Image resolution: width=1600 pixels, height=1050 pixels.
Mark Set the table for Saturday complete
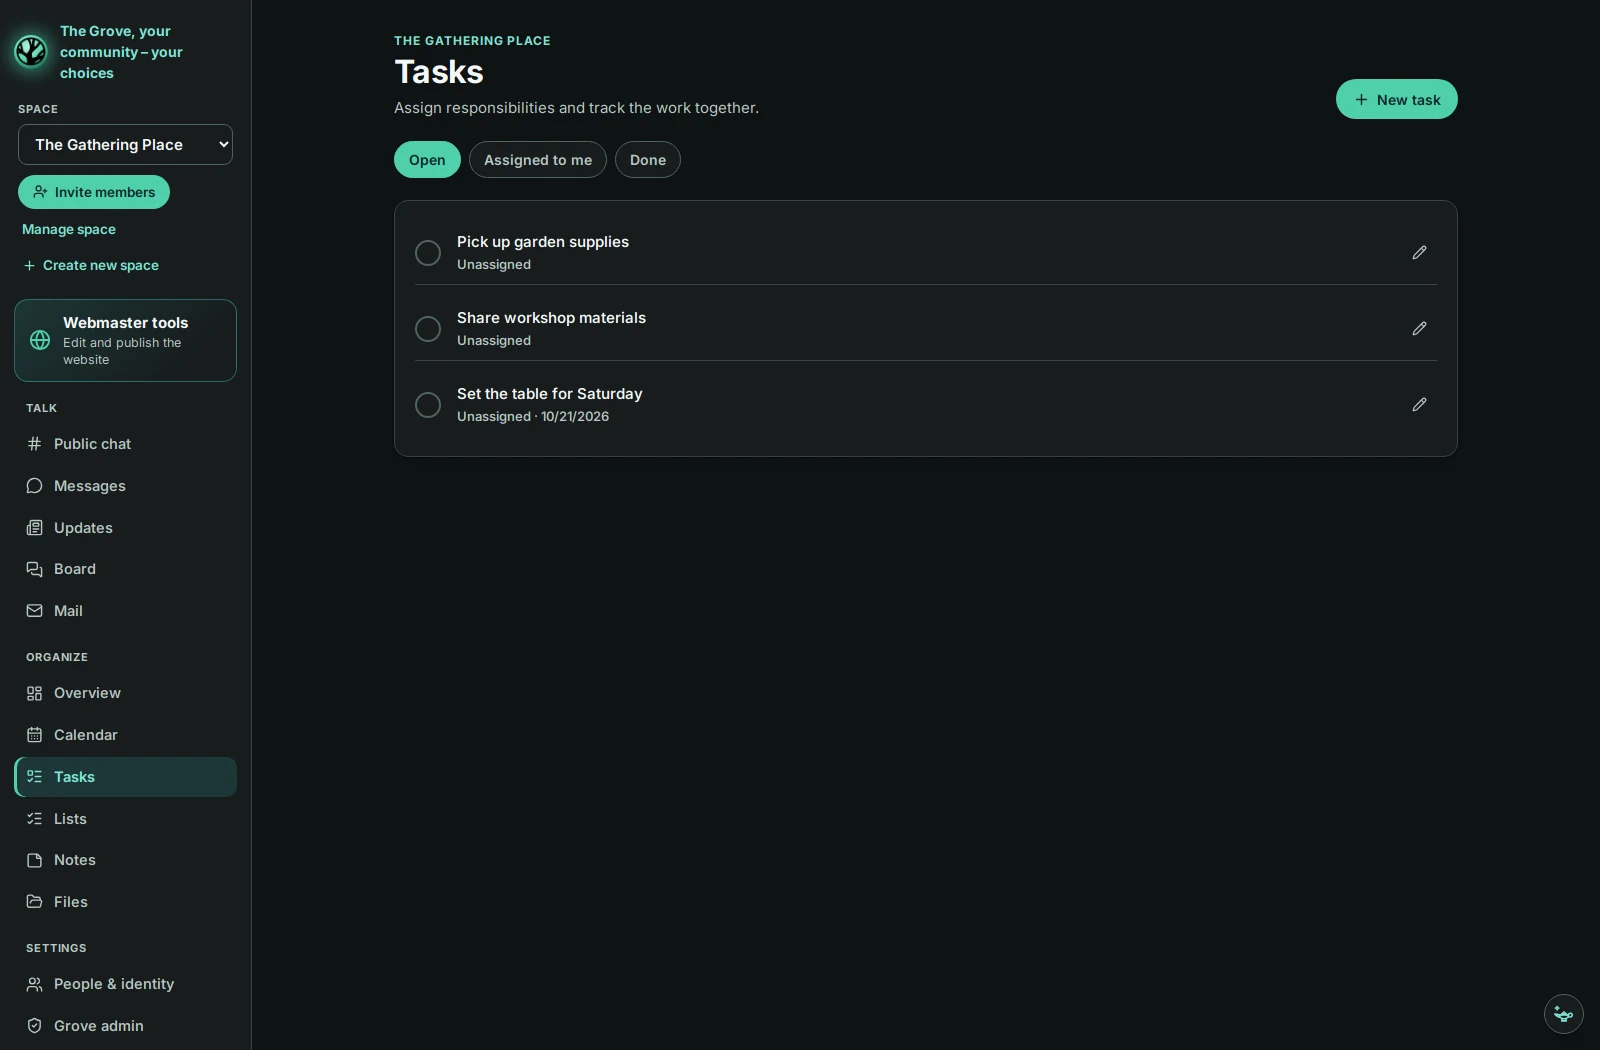(x=428, y=405)
